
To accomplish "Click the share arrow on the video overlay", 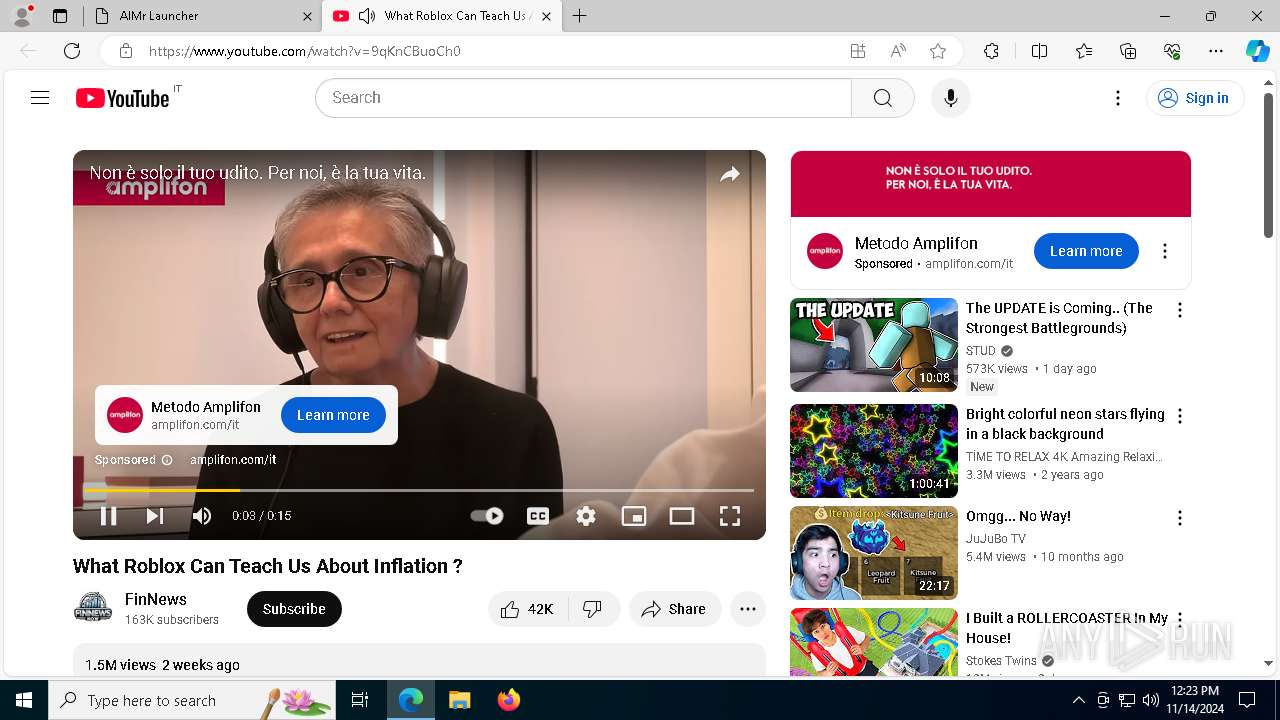I will 730,174.
